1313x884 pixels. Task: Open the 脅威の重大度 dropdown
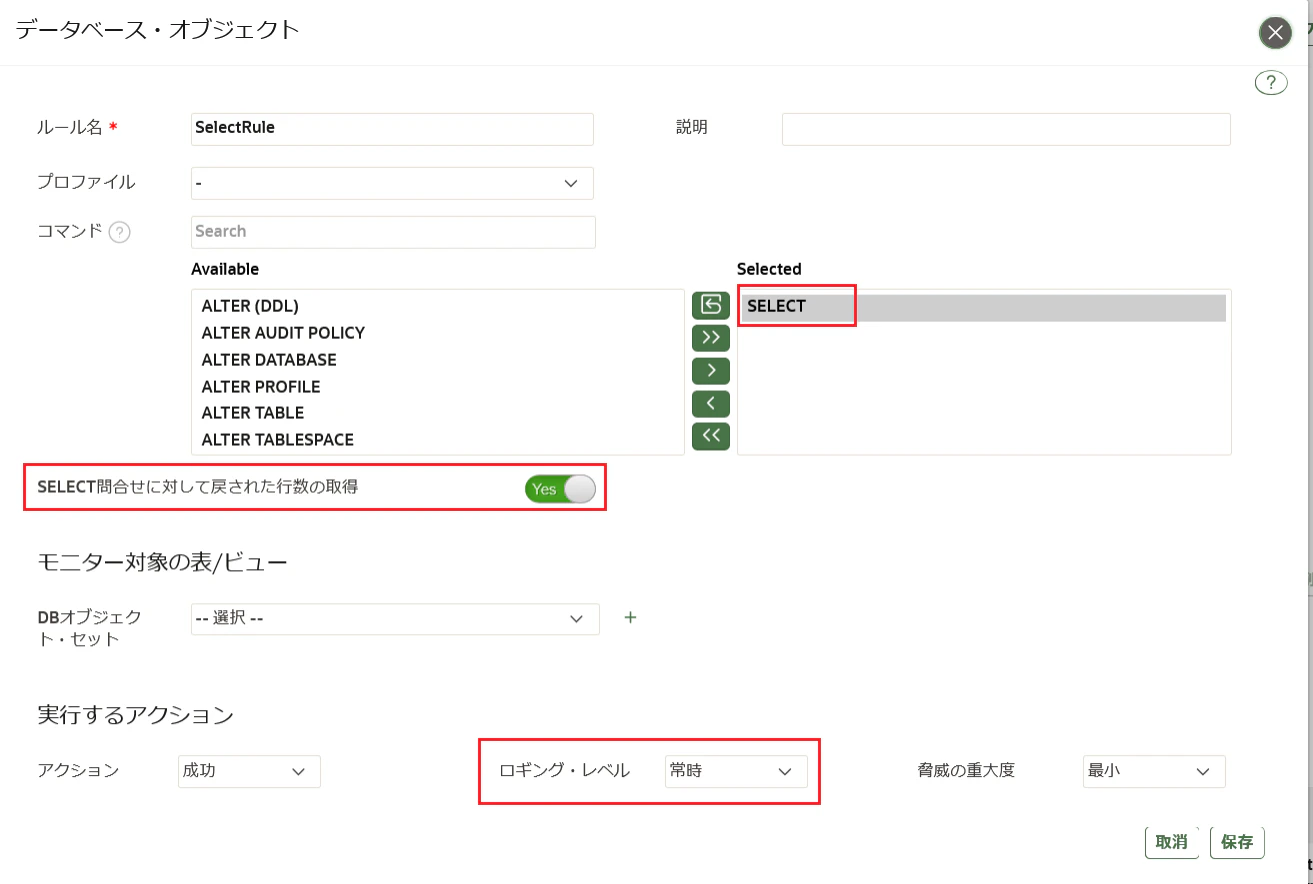[x=1154, y=771]
